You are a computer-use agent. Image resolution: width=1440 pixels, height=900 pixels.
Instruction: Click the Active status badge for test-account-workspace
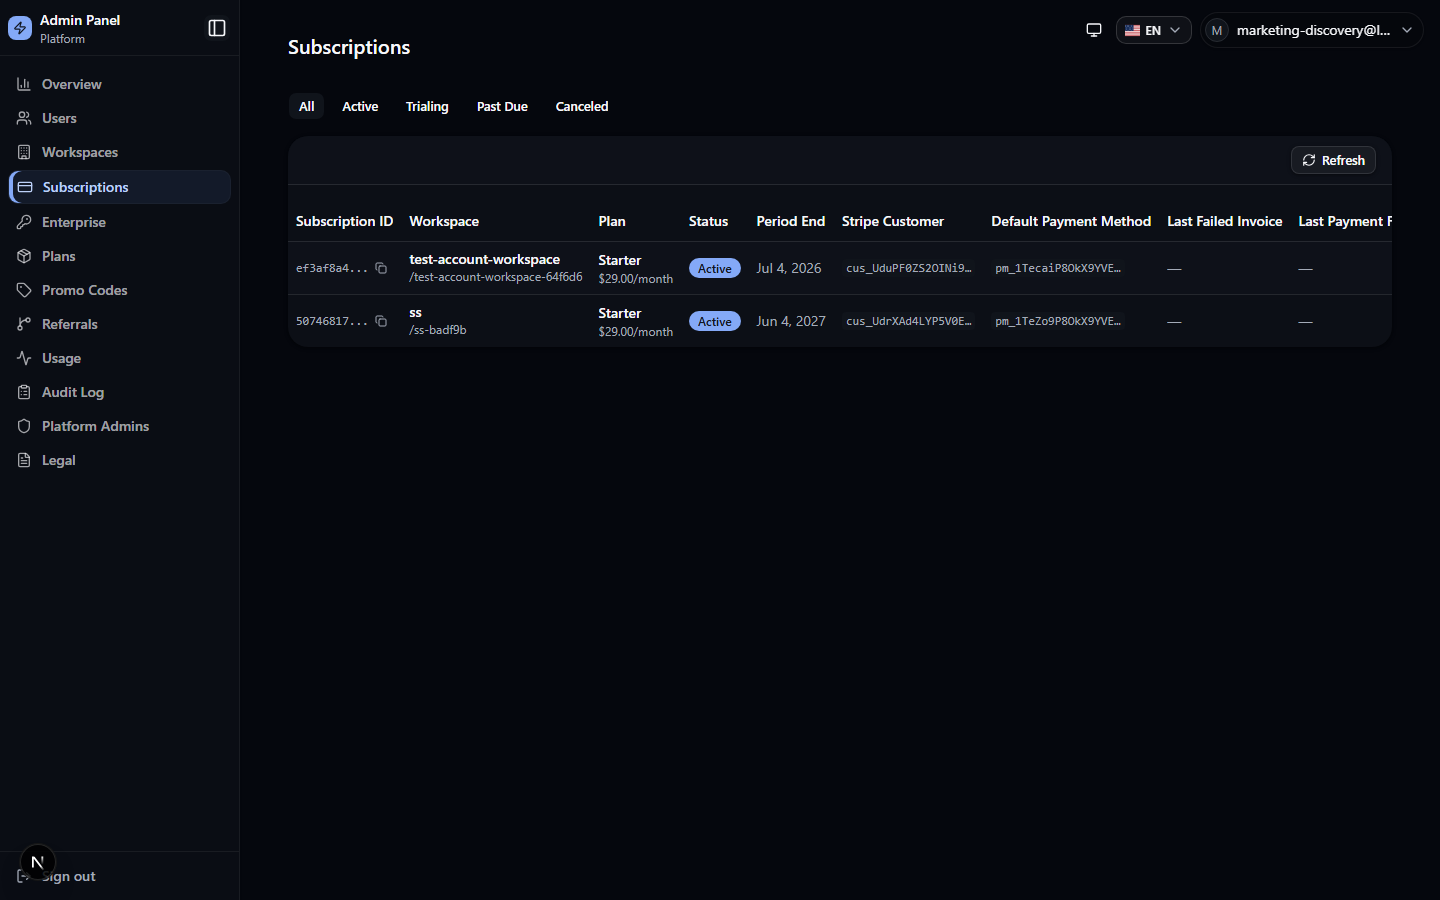click(715, 268)
